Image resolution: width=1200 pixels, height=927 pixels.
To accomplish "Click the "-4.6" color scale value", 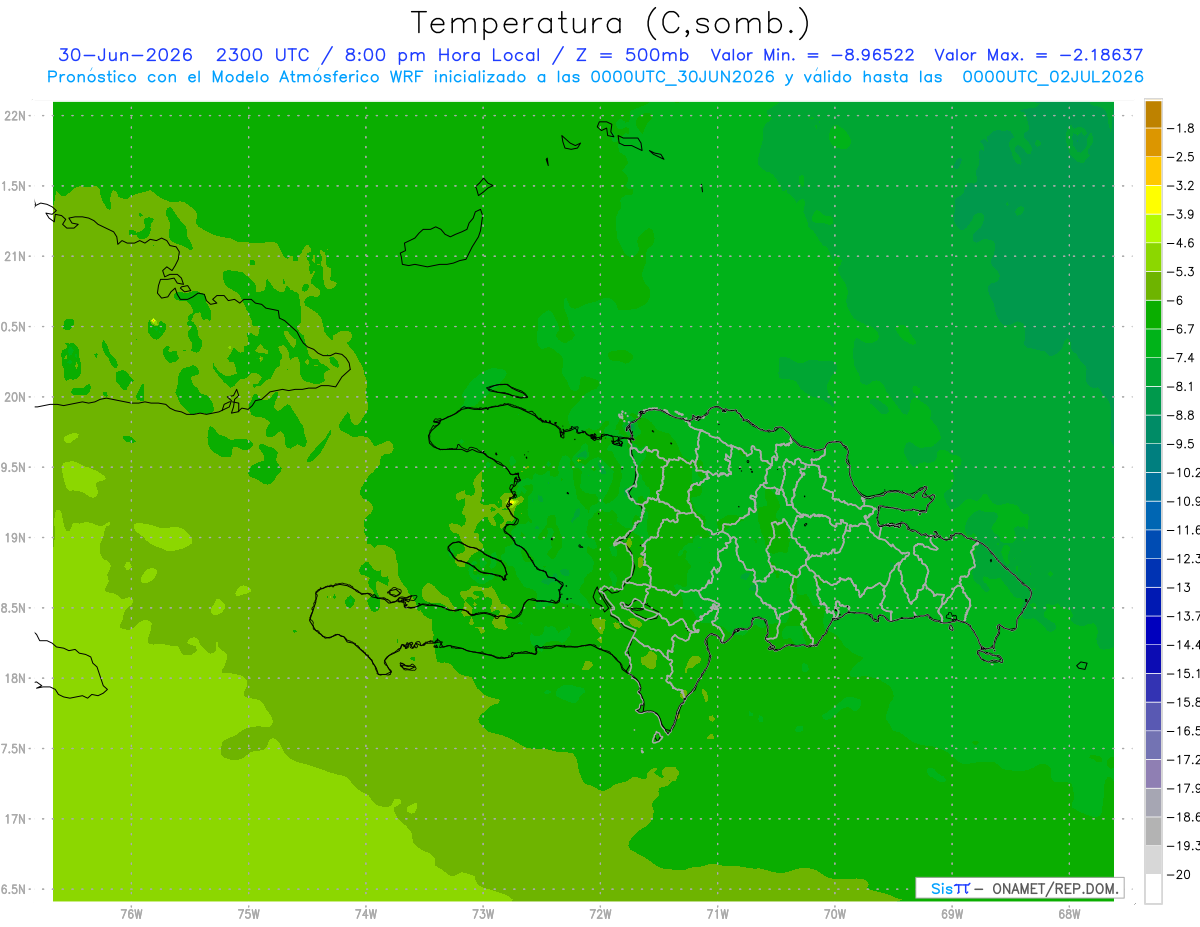I will [1183, 243].
